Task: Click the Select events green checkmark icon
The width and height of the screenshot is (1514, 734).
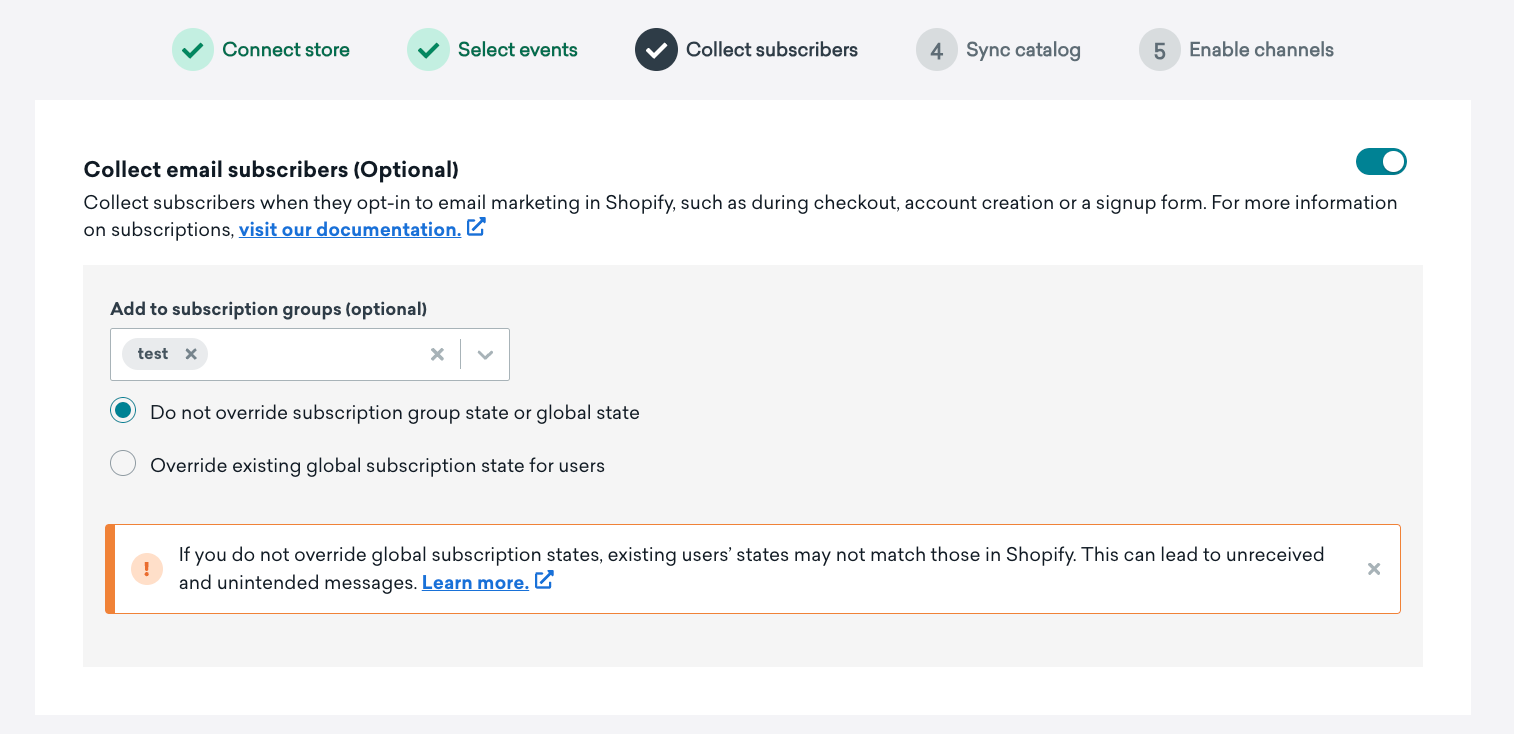Action: [x=428, y=50]
